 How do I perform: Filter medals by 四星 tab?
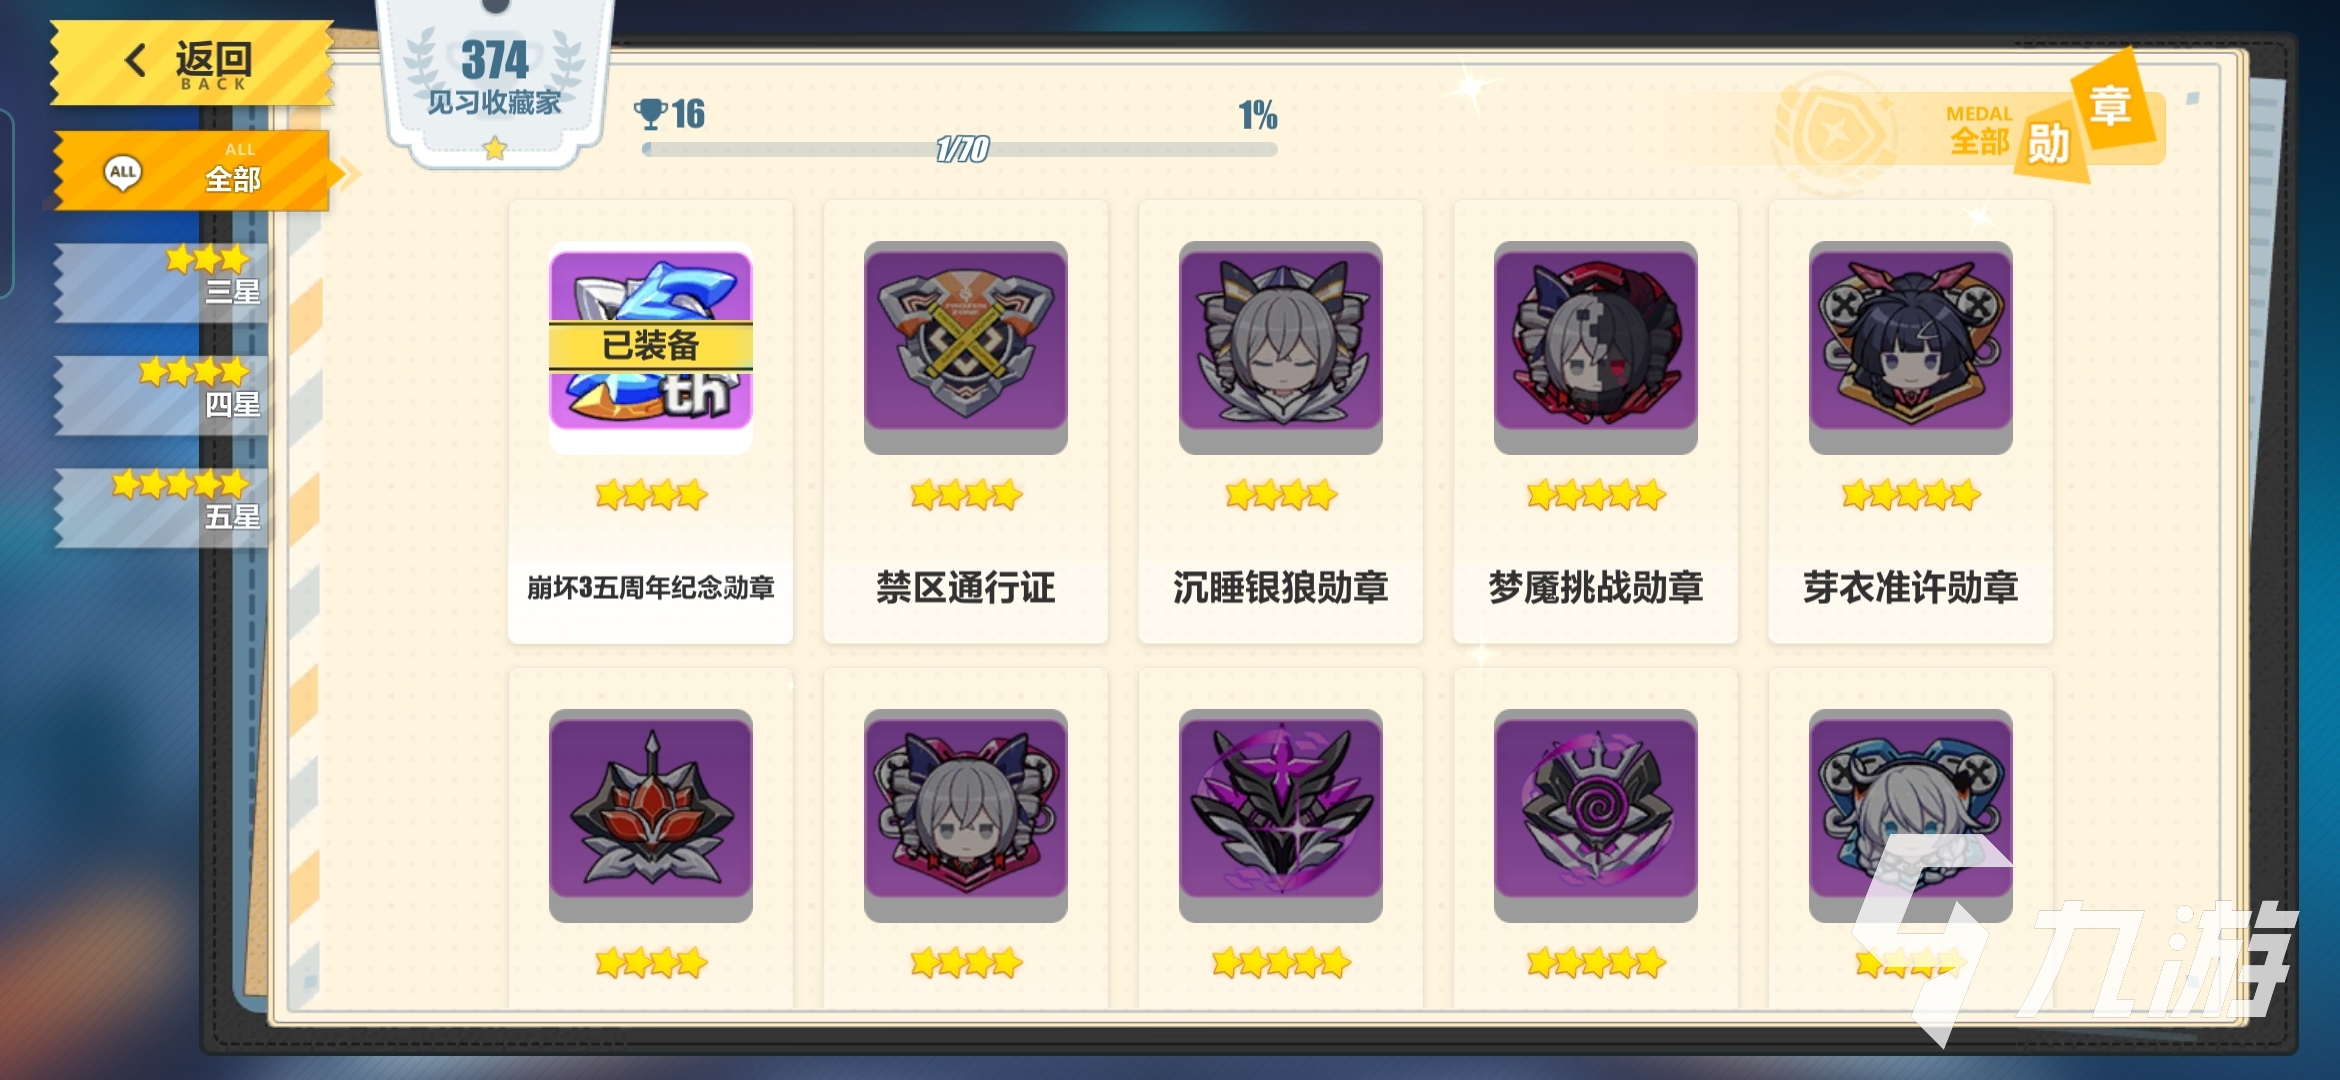[162, 395]
